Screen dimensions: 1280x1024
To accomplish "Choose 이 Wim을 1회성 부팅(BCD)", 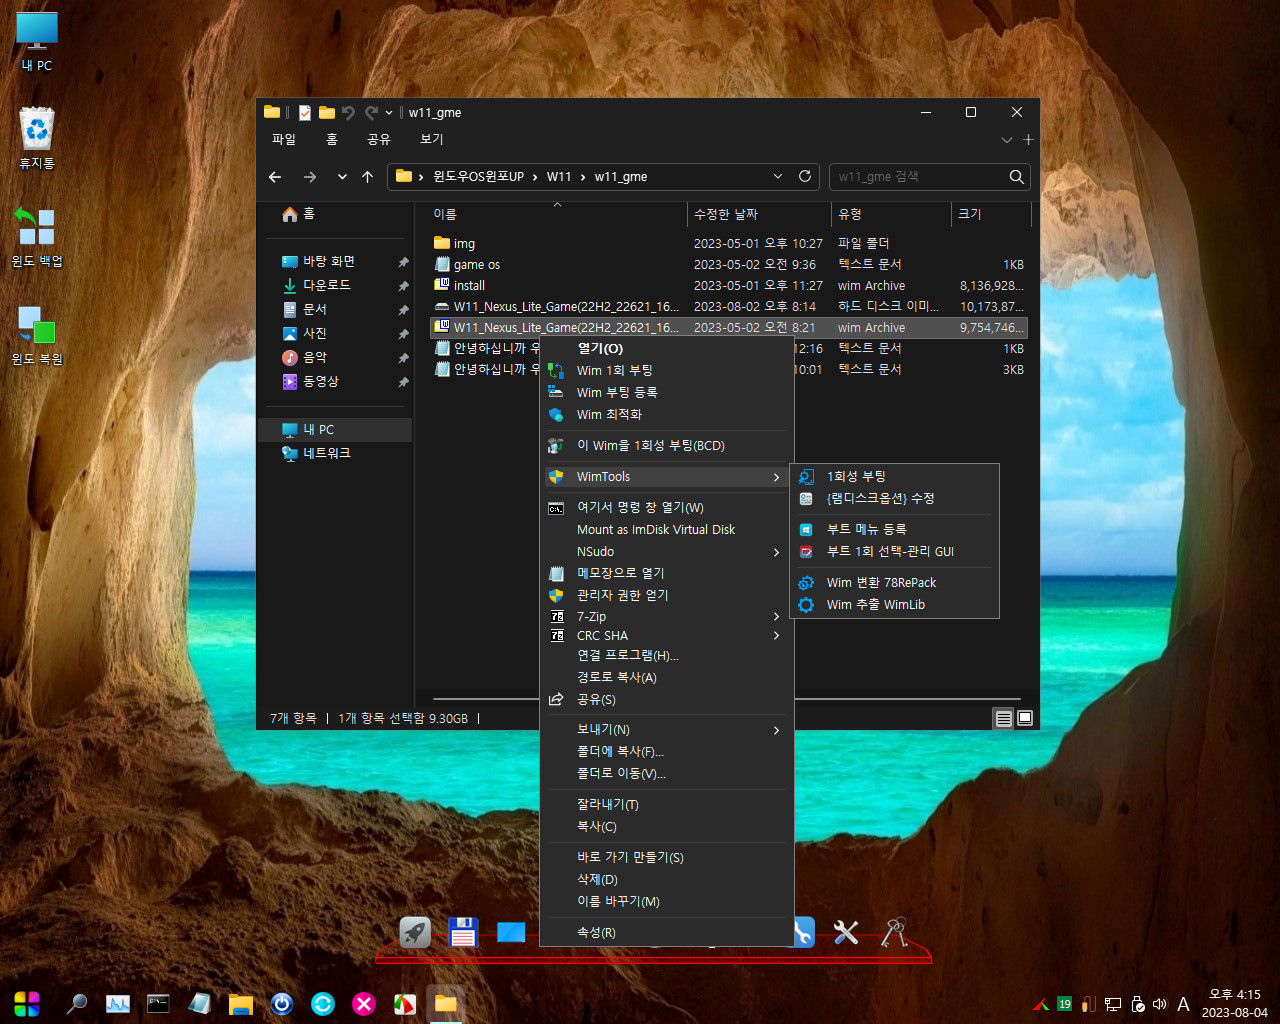I will coord(666,446).
